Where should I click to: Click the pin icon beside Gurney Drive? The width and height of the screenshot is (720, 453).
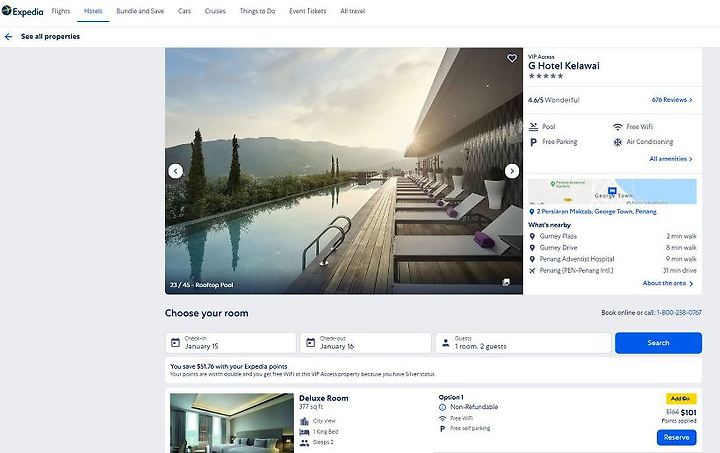pyautogui.click(x=532, y=248)
